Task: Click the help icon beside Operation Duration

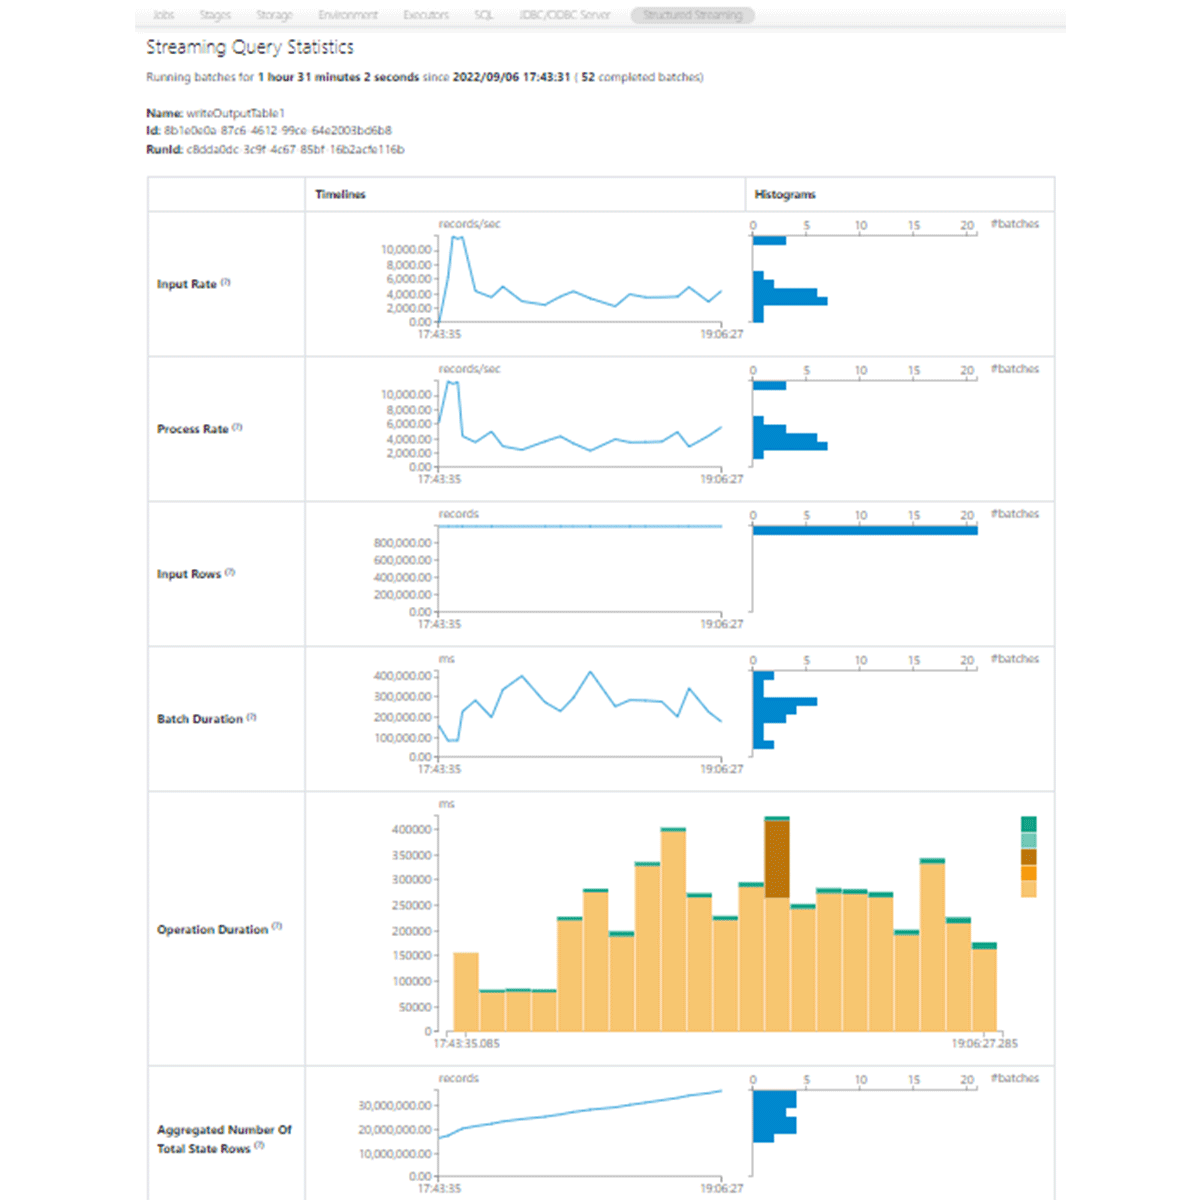Action: click(277, 927)
